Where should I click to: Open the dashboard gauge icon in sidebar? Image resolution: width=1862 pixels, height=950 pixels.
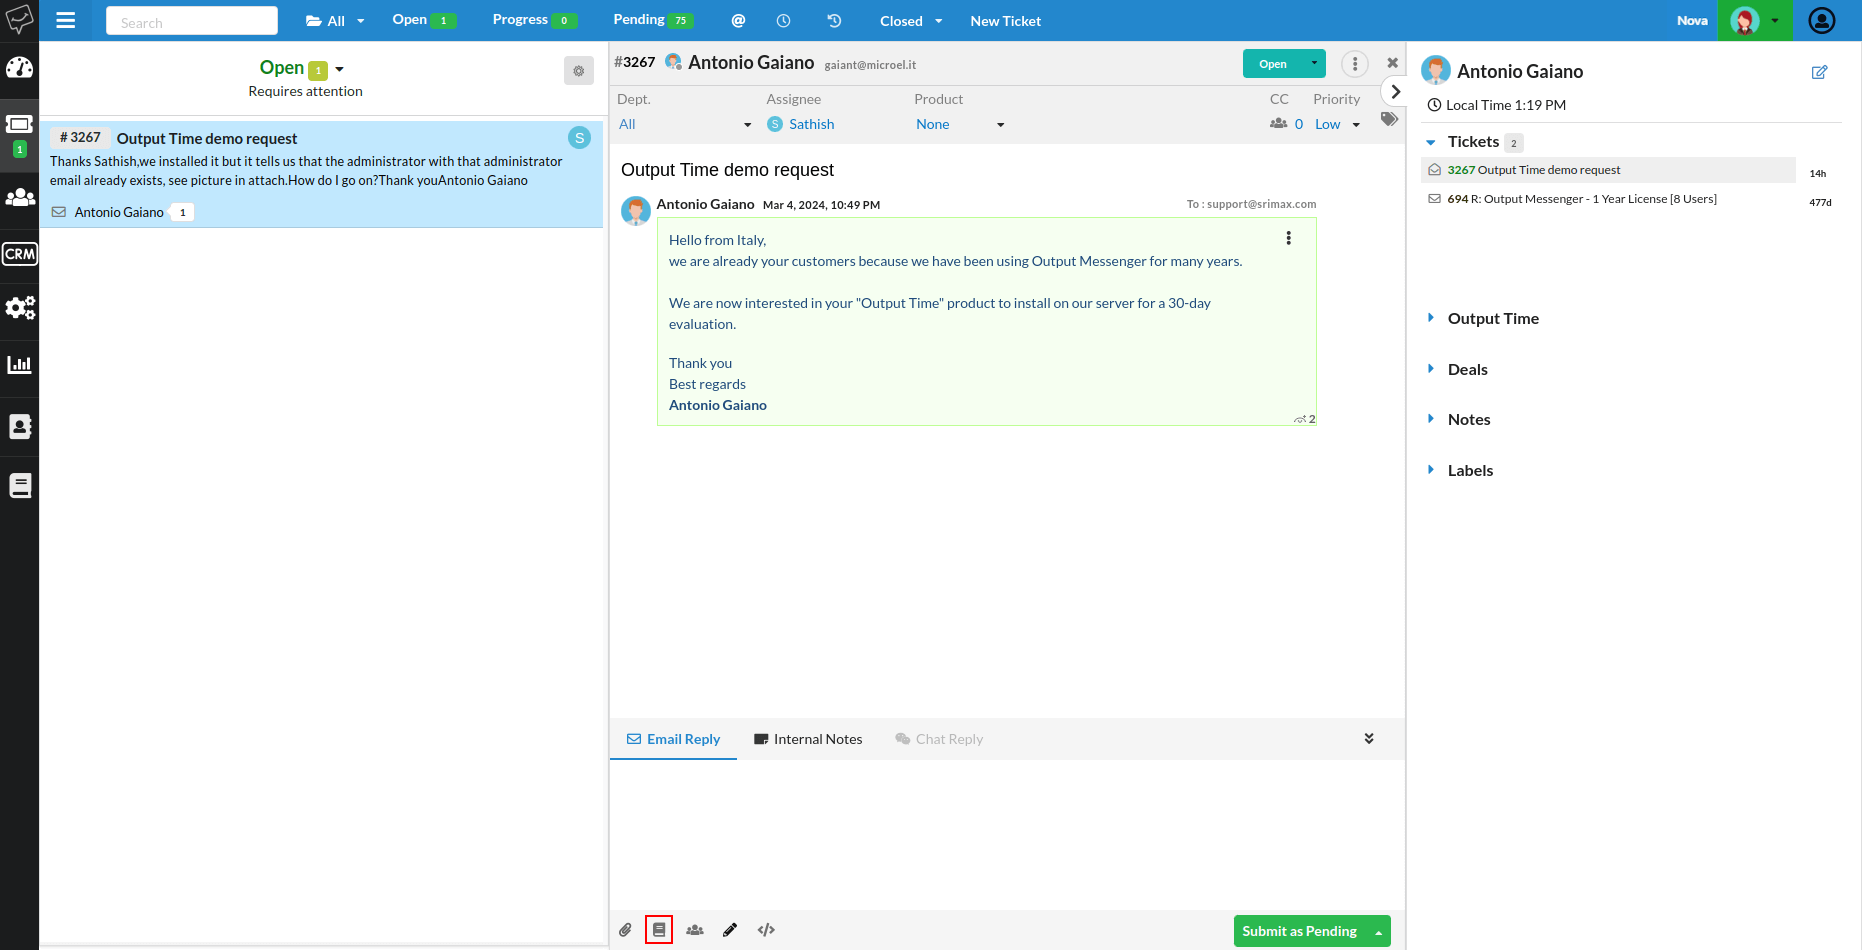click(x=19, y=68)
